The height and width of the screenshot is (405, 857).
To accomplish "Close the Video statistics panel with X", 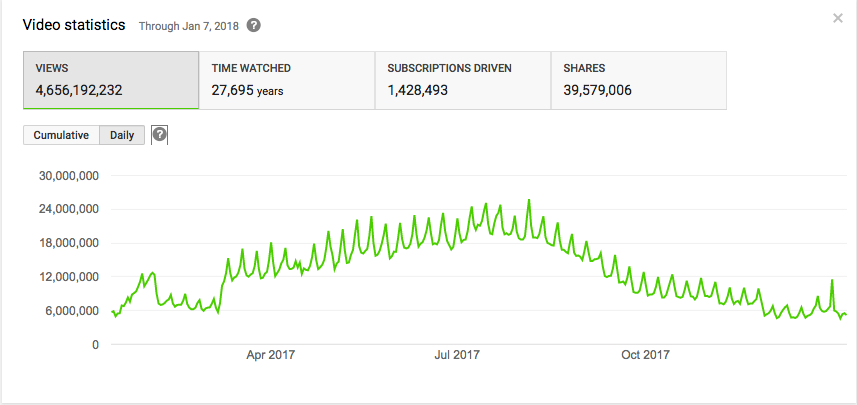I will tap(837, 19).
